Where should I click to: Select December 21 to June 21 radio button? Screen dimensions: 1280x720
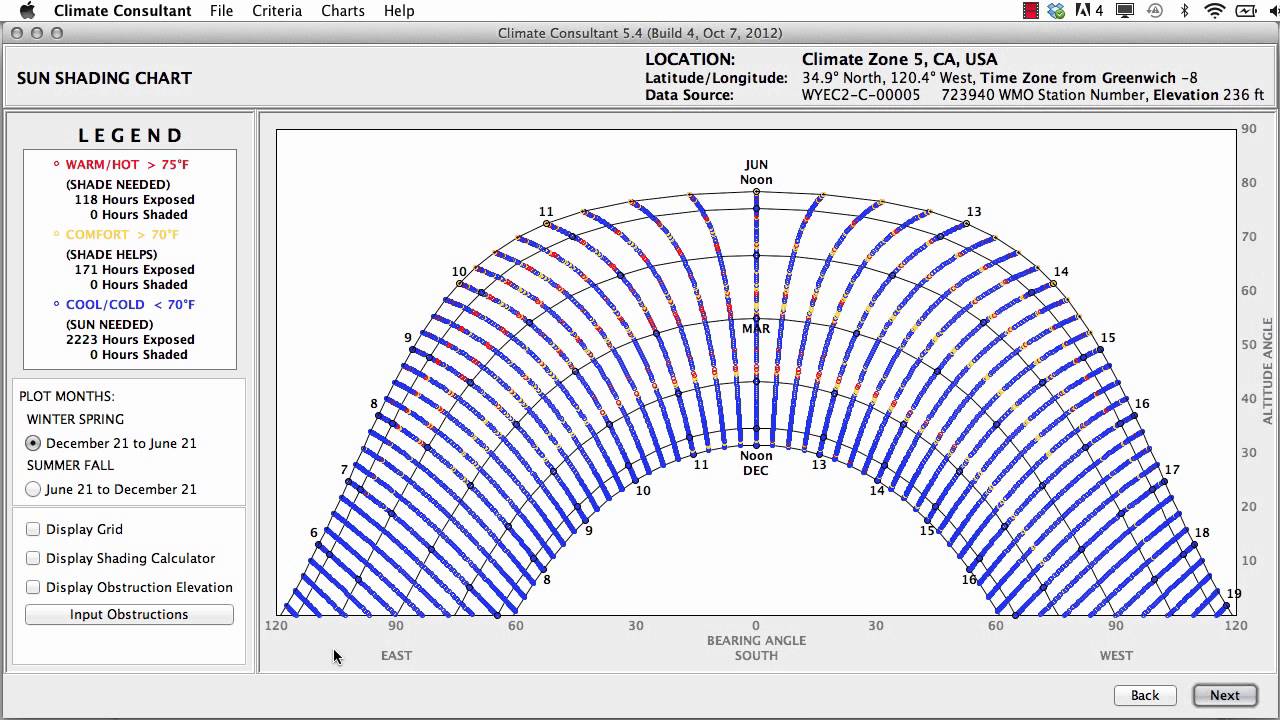[x=33, y=443]
